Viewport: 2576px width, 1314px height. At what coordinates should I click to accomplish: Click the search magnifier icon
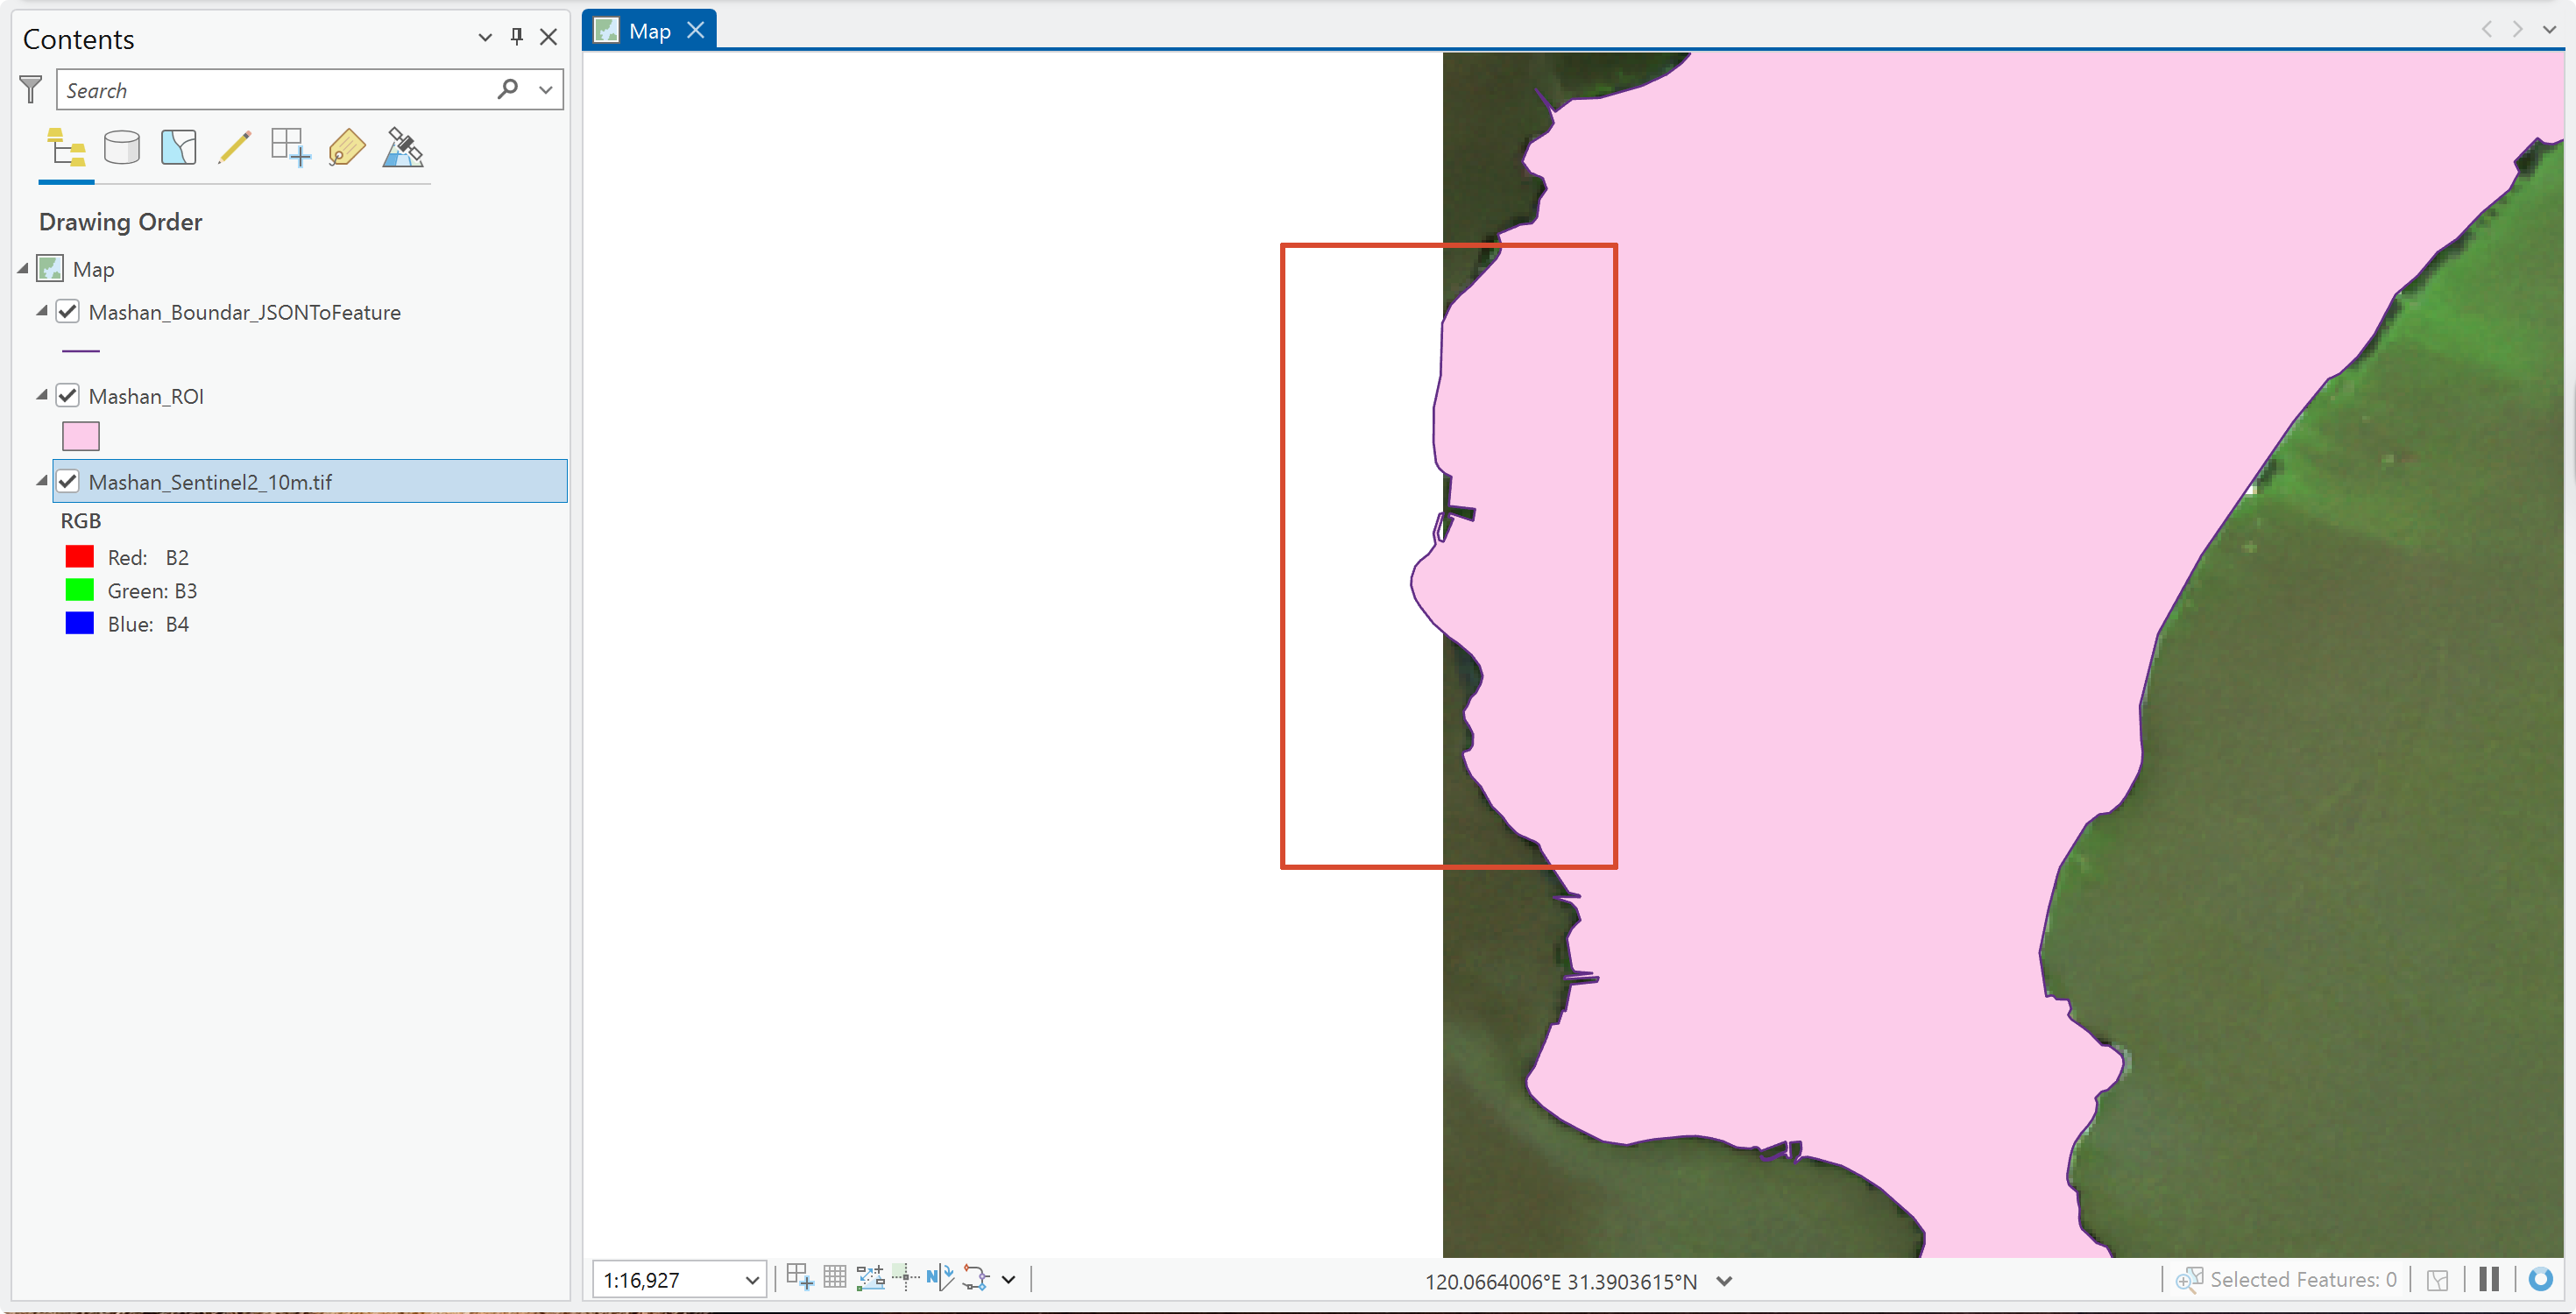click(x=507, y=89)
